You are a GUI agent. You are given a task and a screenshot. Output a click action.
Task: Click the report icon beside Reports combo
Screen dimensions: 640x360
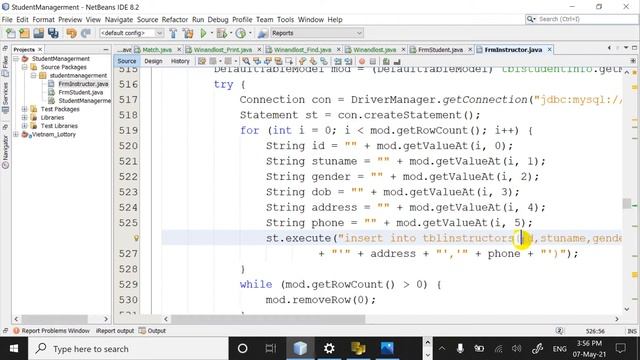[263, 33]
